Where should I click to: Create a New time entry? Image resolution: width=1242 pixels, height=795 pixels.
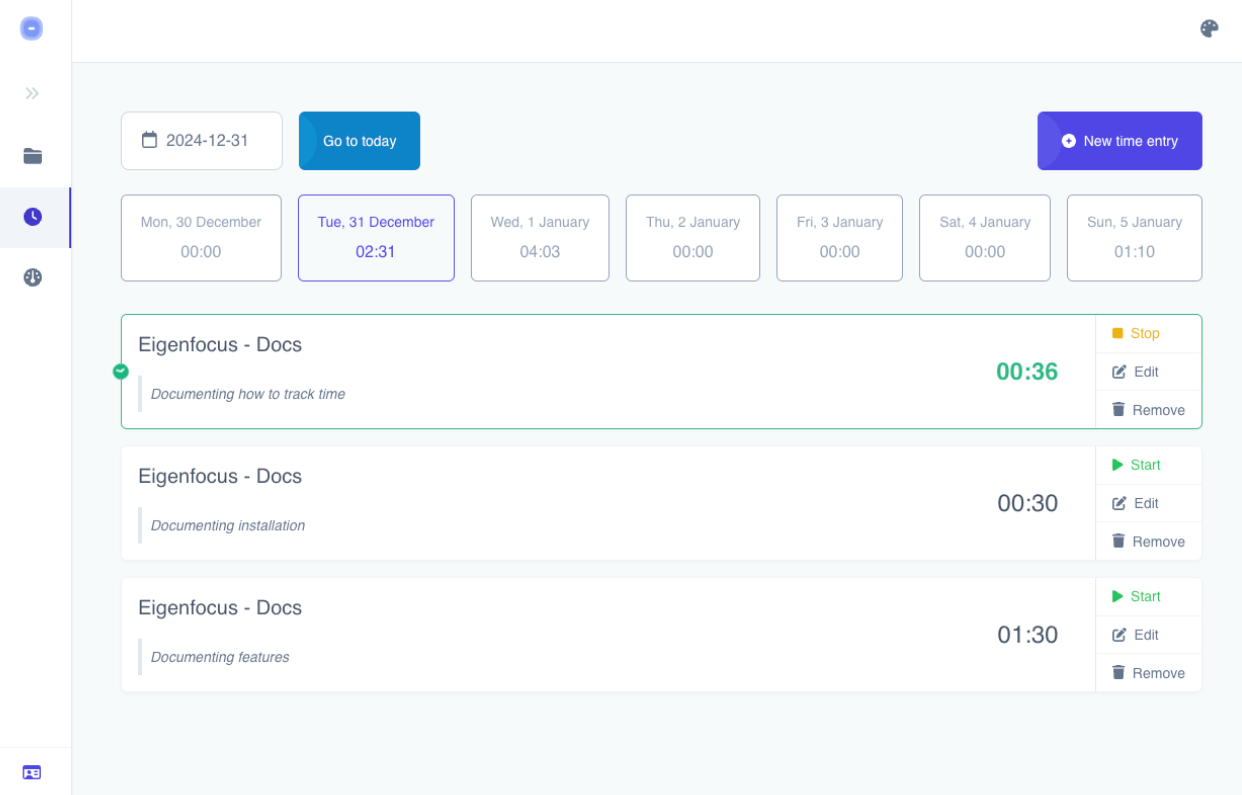click(1119, 141)
